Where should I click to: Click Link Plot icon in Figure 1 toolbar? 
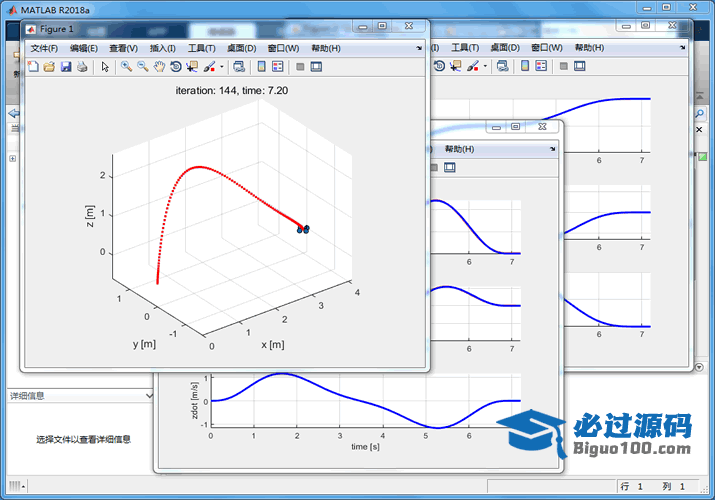(x=238, y=67)
